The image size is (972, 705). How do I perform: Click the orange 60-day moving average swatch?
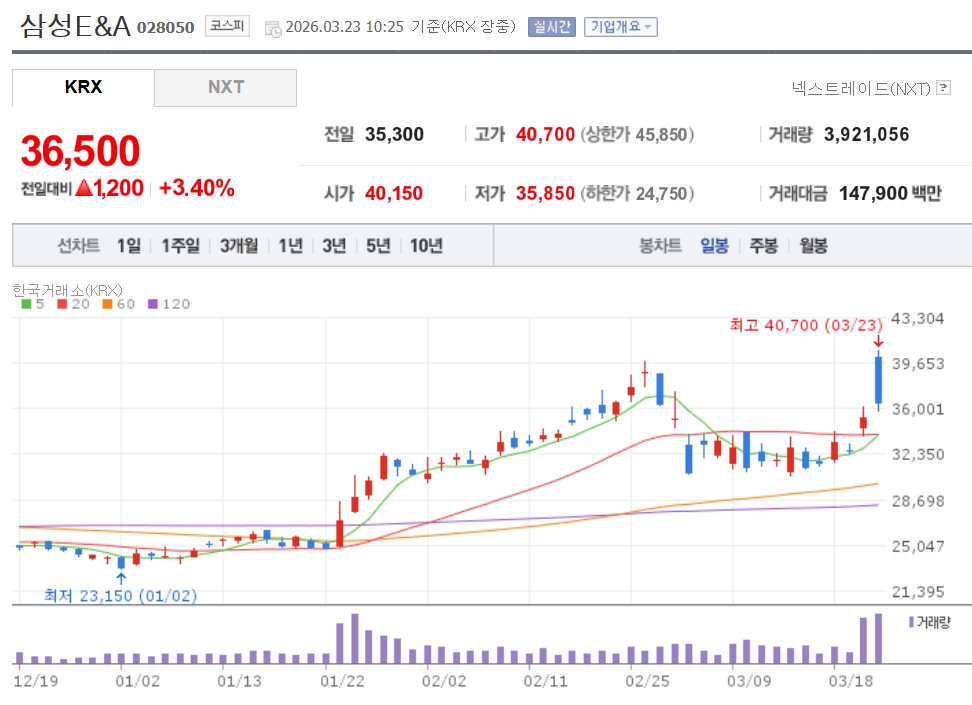(107, 304)
